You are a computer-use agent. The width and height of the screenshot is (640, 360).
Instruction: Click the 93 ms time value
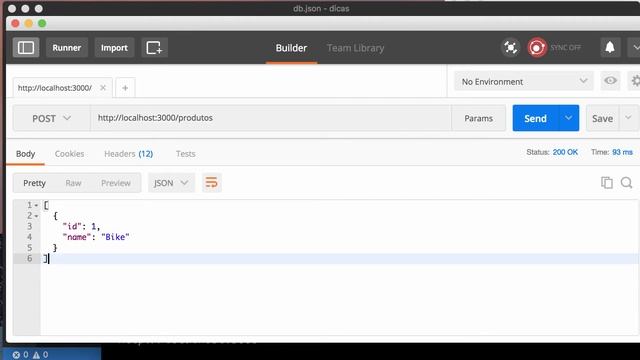click(x=622, y=152)
